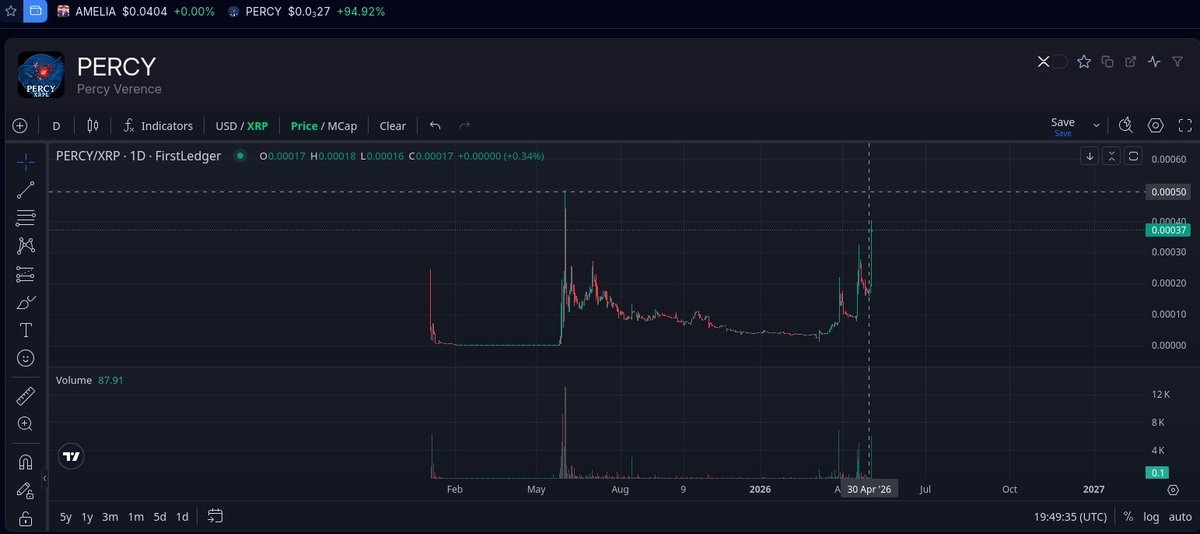This screenshot has width=1200, height=534.
Task: Favorite PERCY with the star icon
Action: (1083, 62)
